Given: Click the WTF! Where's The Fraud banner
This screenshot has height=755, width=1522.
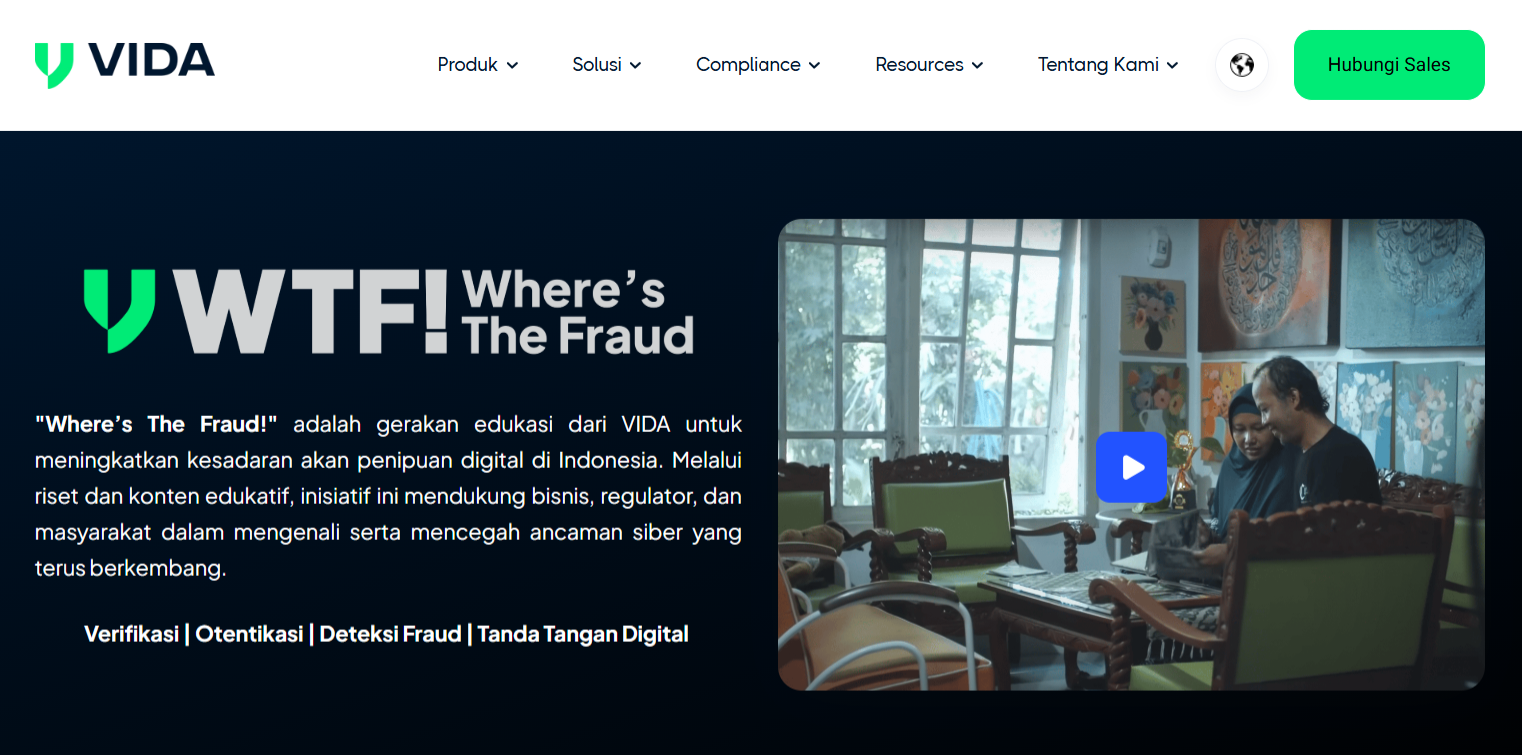Looking at the screenshot, I should [x=389, y=312].
